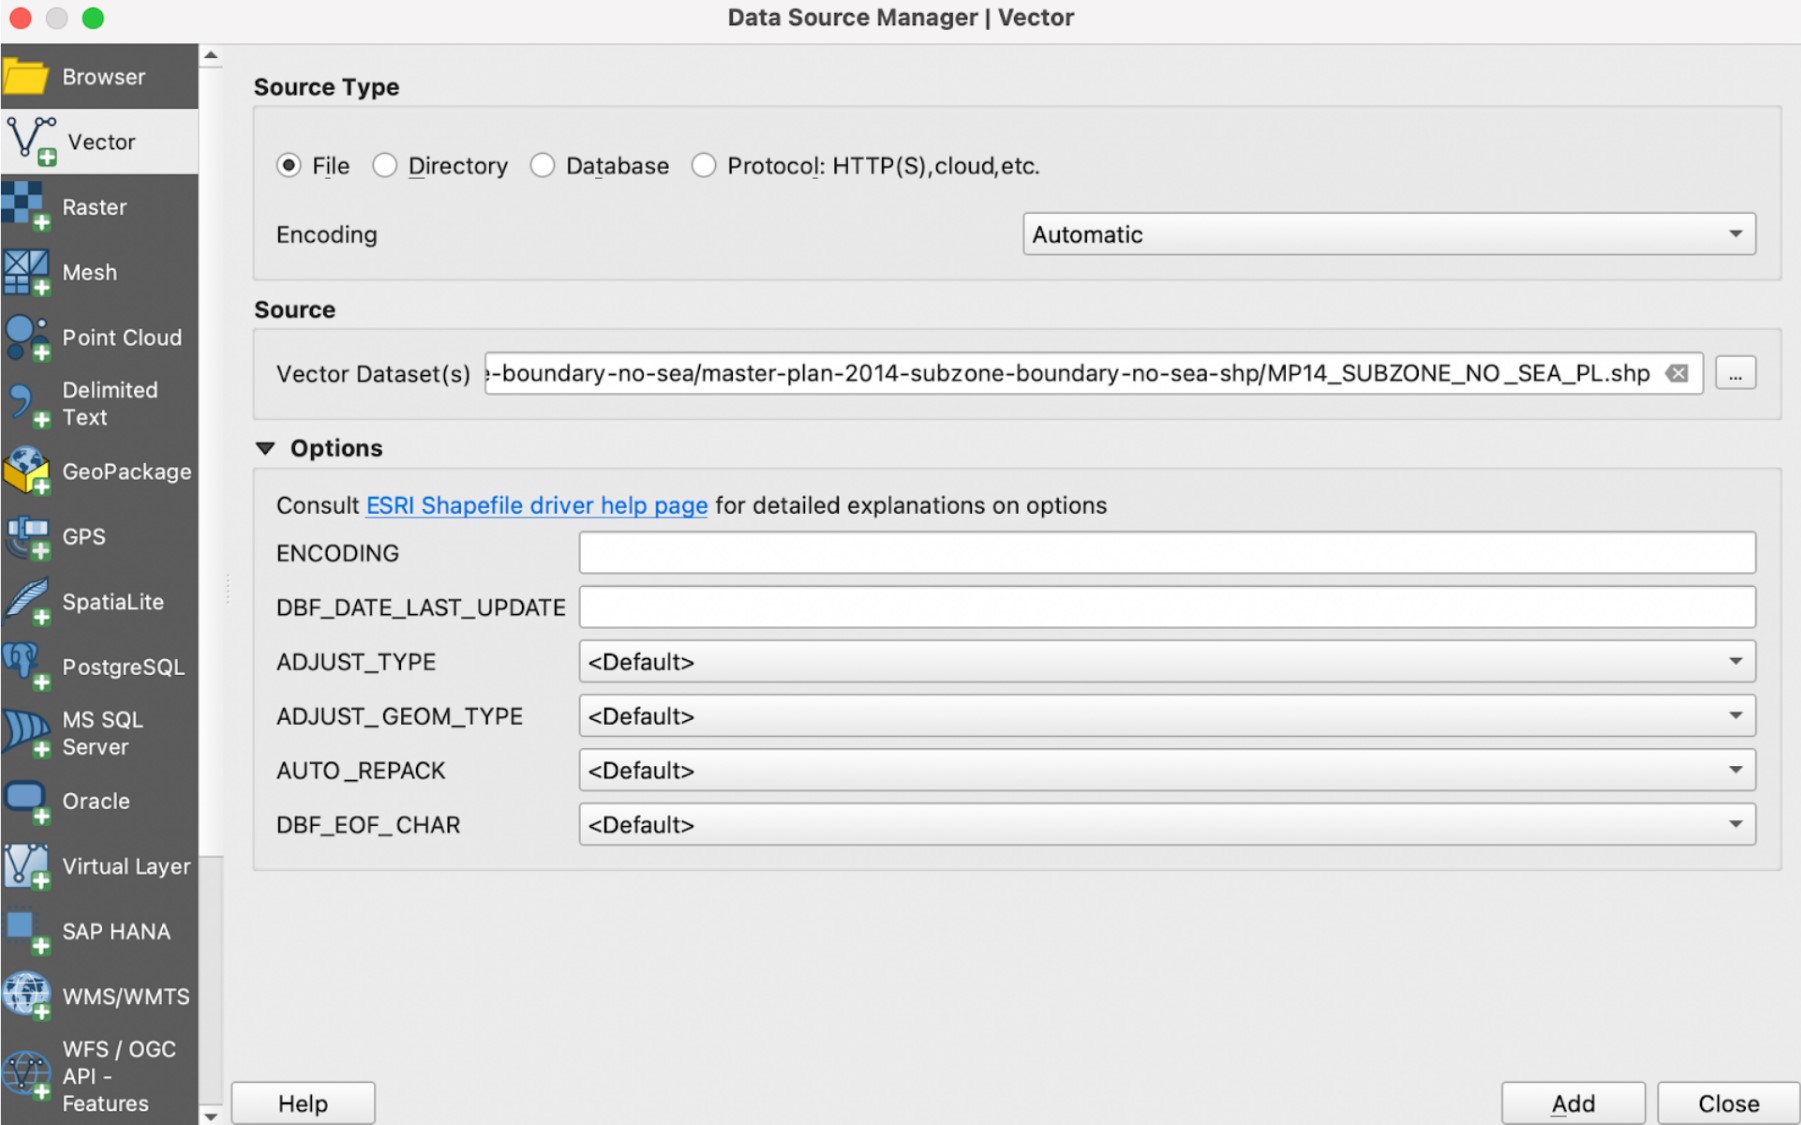Select the Directory source type radio
The height and width of the screenshot is (1125, 1801).
385,166
